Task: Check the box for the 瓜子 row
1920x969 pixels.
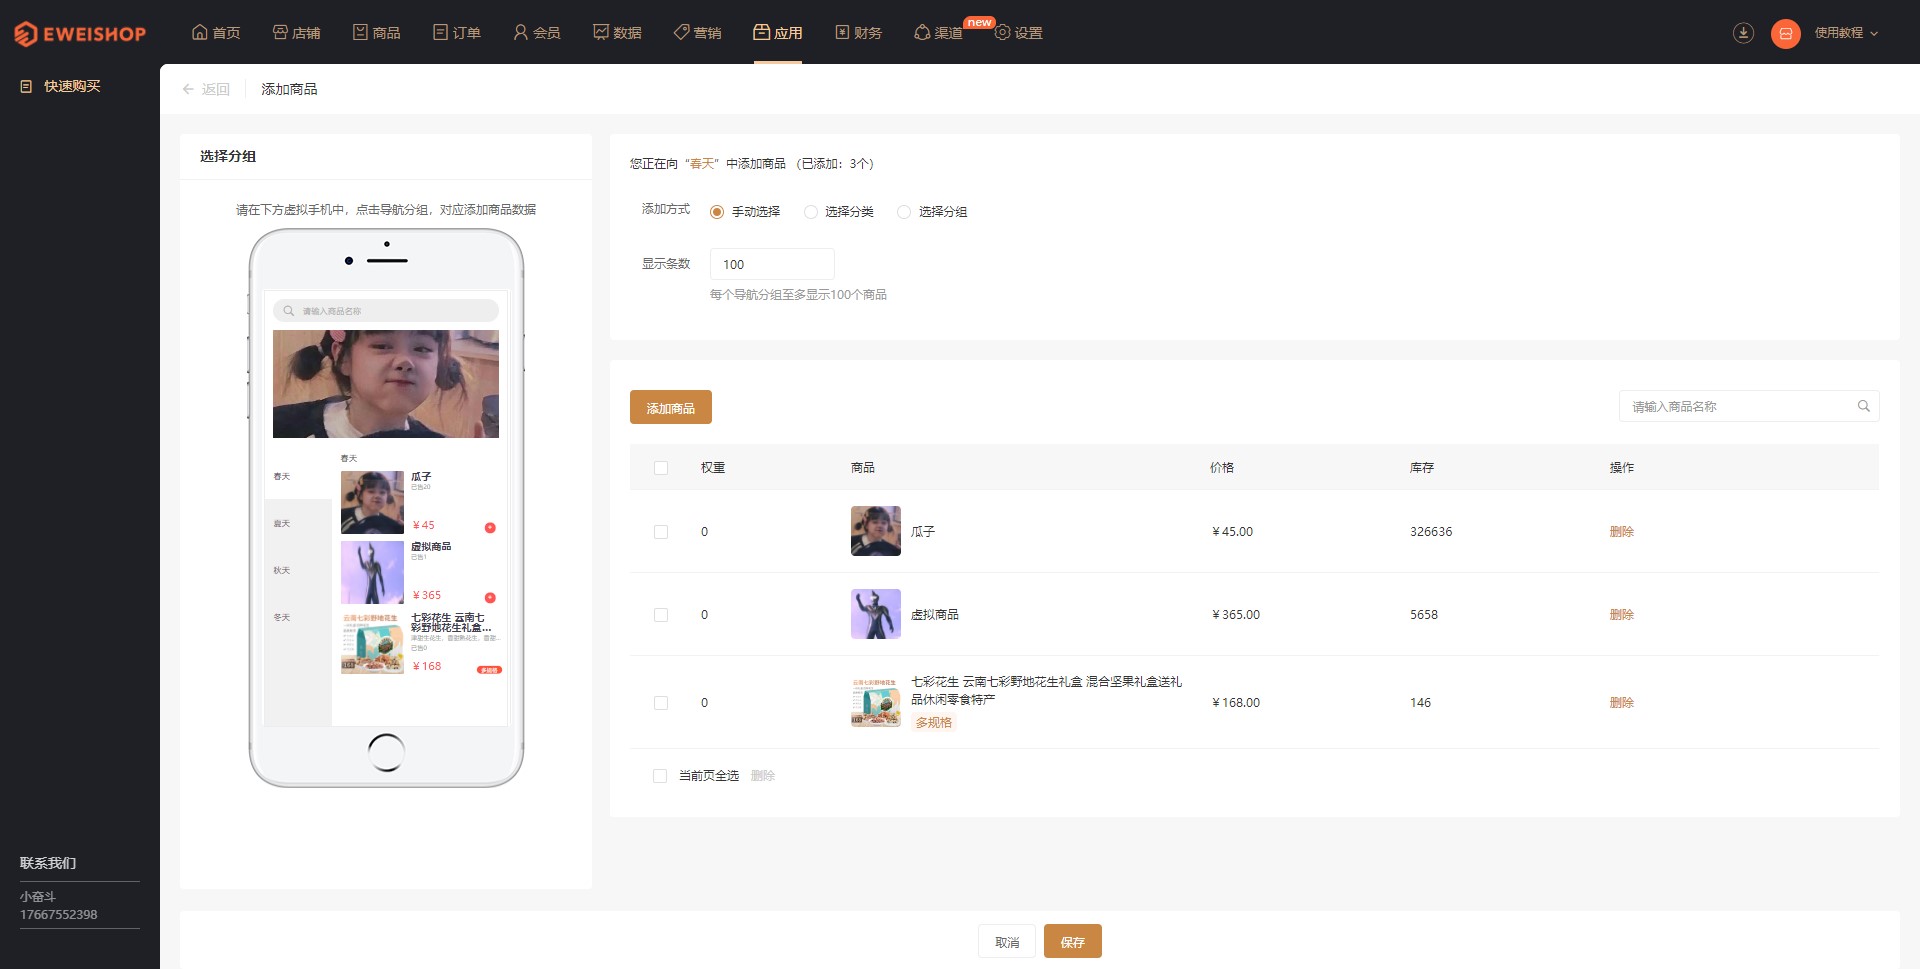Action: coord(661,532)
